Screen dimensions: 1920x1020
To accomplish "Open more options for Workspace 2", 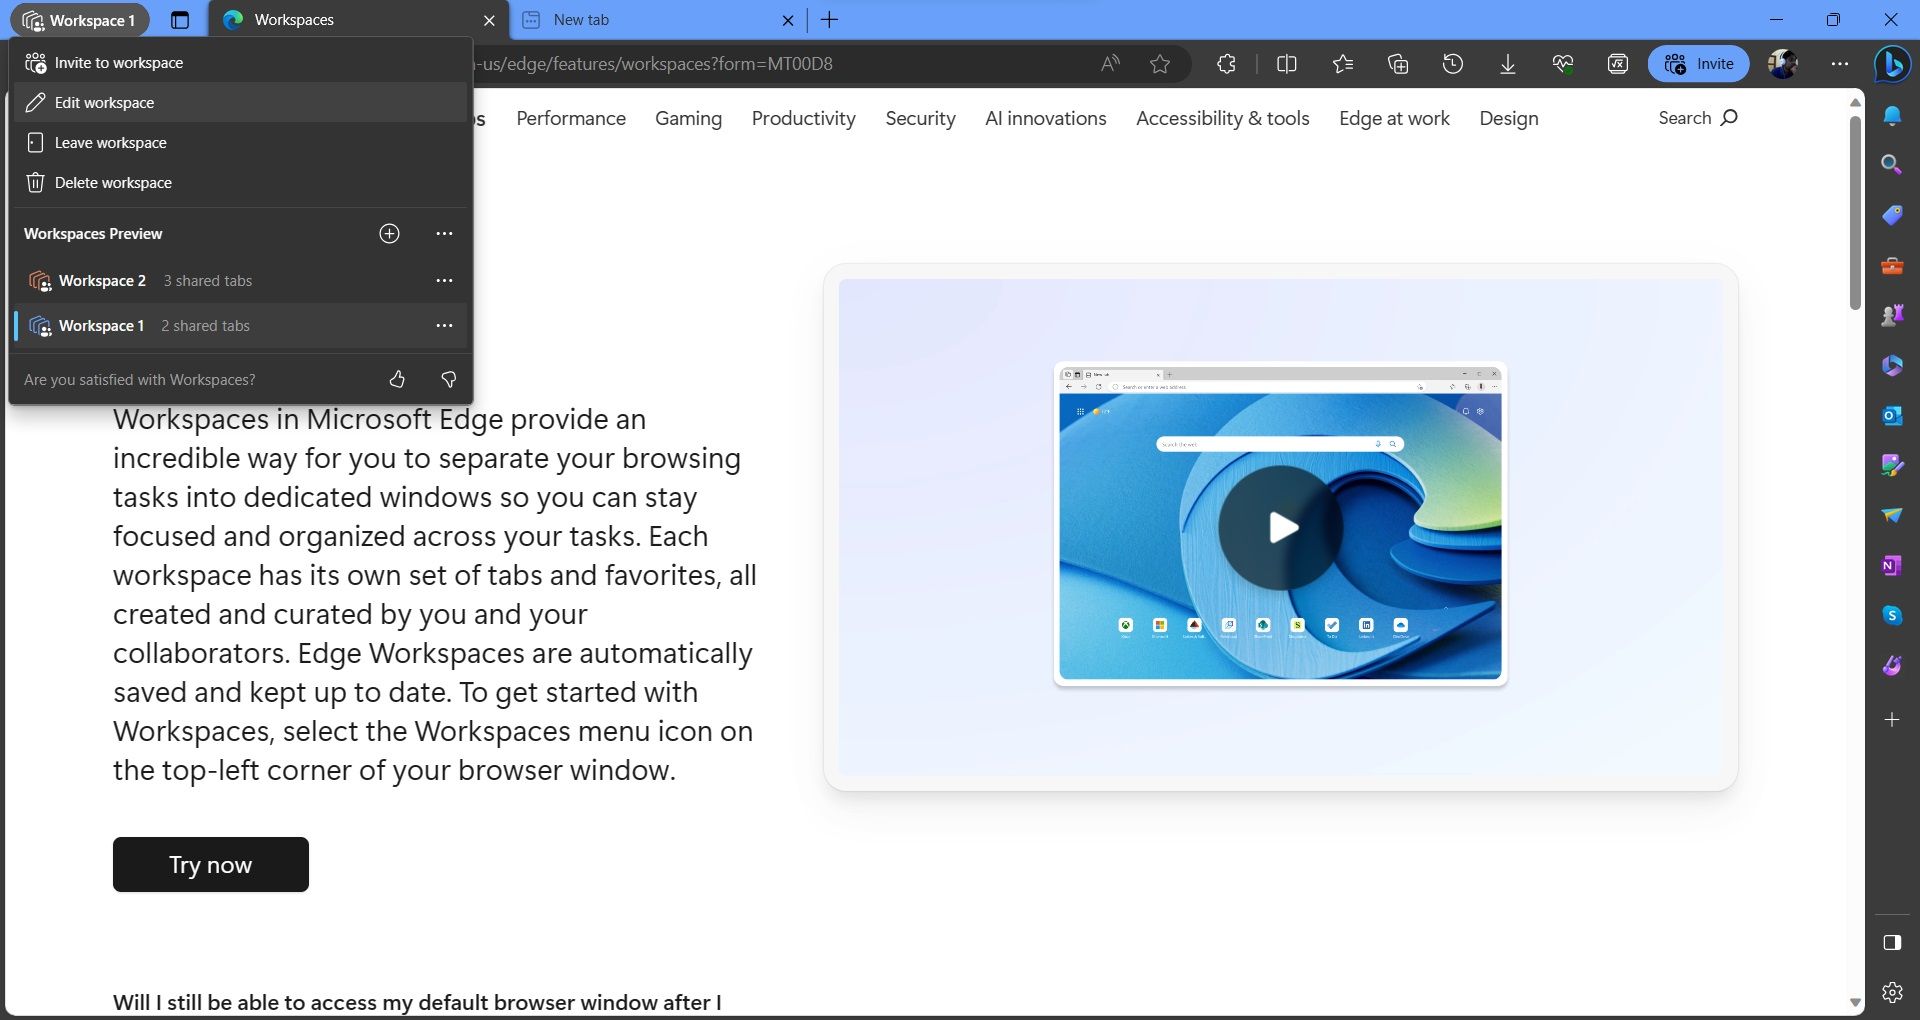I will tap(444, 281).
